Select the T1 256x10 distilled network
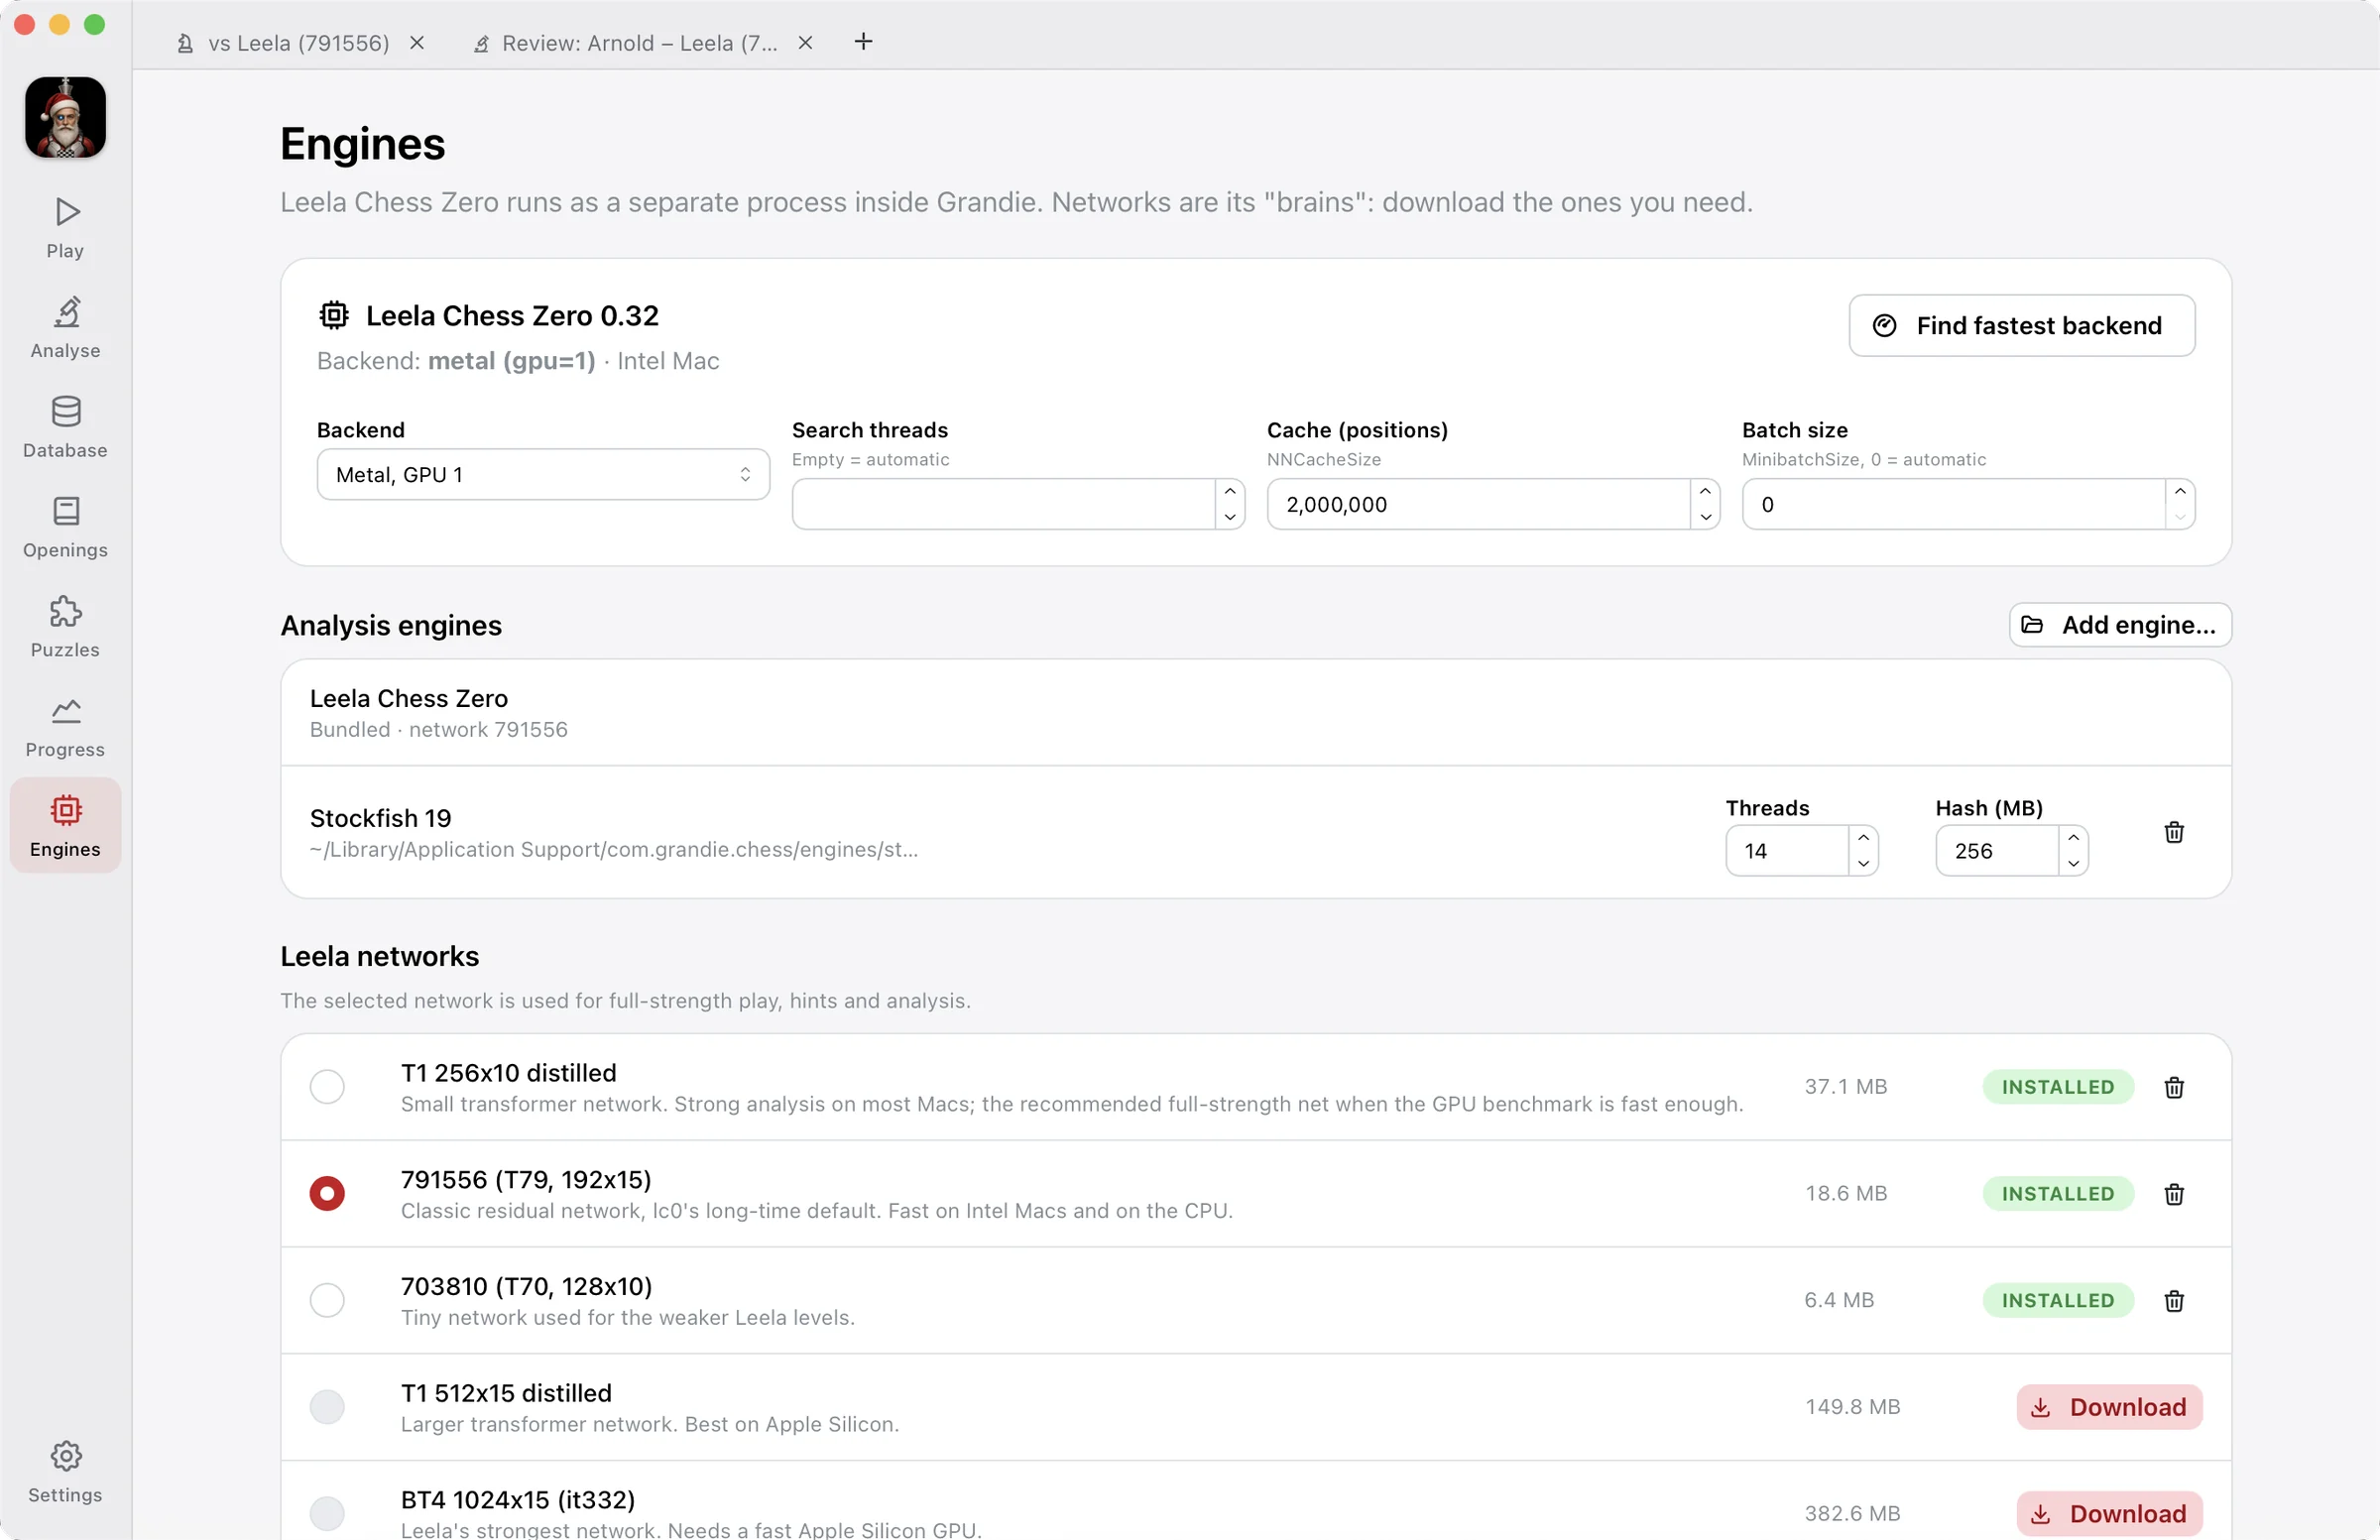This screenshot has width=2380, height=1540. (327, 1087)
